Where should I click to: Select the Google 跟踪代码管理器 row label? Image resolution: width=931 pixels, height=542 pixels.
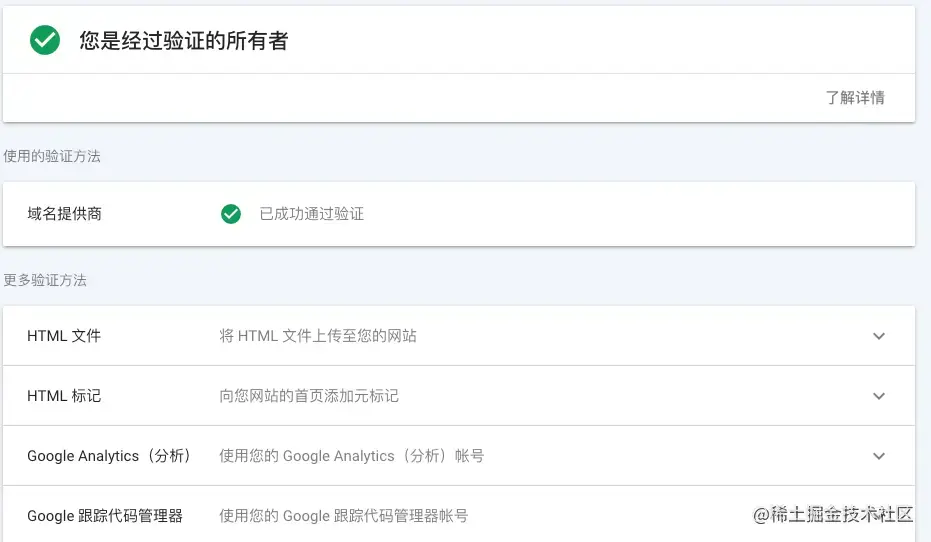tap(105, 516)
